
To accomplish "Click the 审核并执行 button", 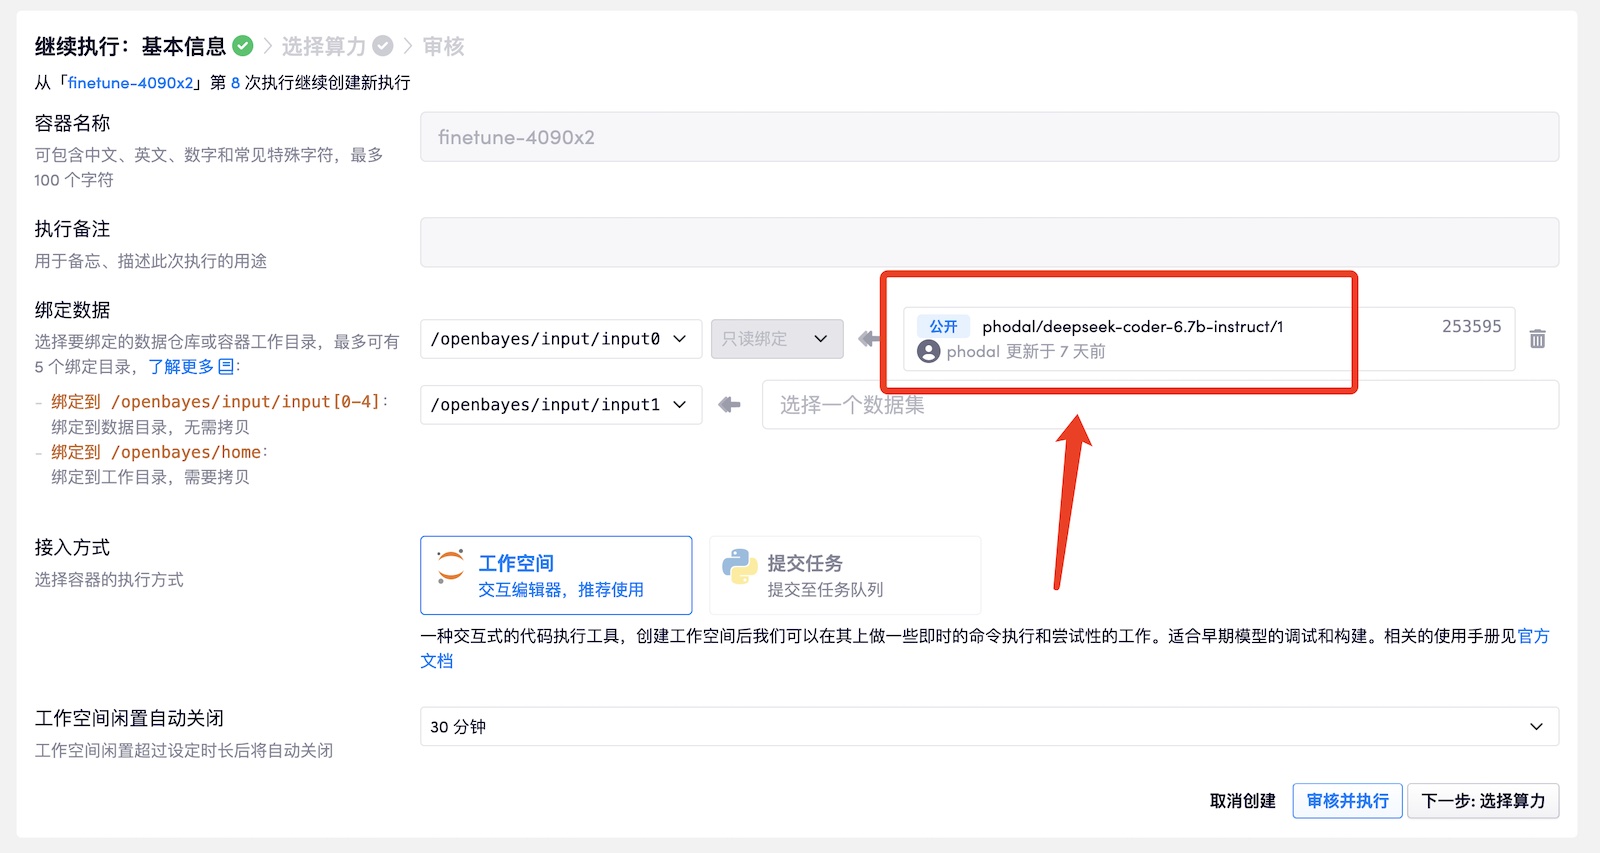I will click(1347, 801).
